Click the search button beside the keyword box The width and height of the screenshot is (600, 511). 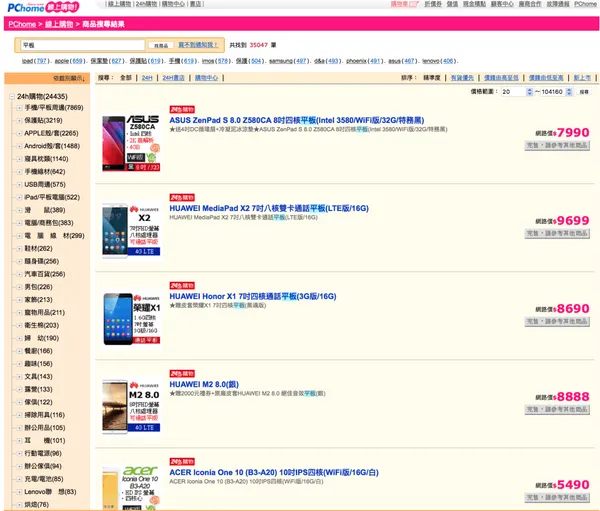pos(160,46)
